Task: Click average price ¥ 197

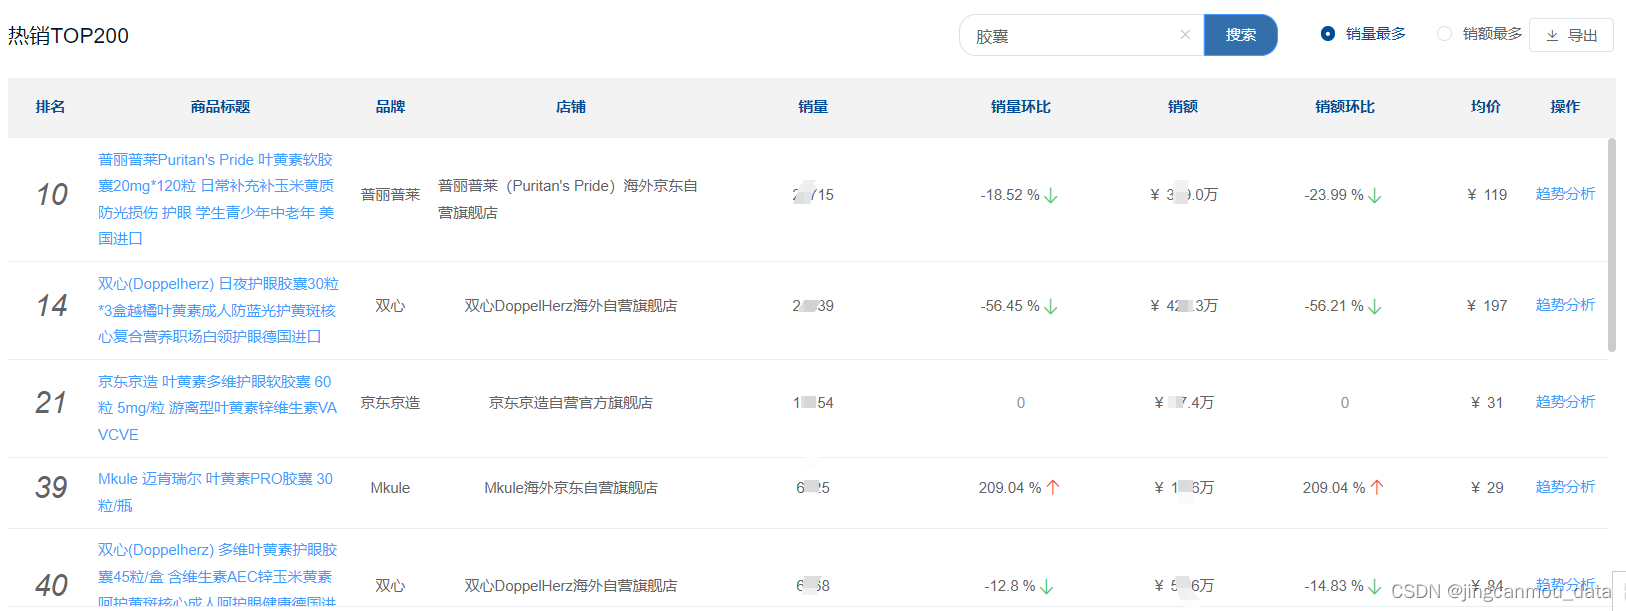Action: tap(1487, 306)
